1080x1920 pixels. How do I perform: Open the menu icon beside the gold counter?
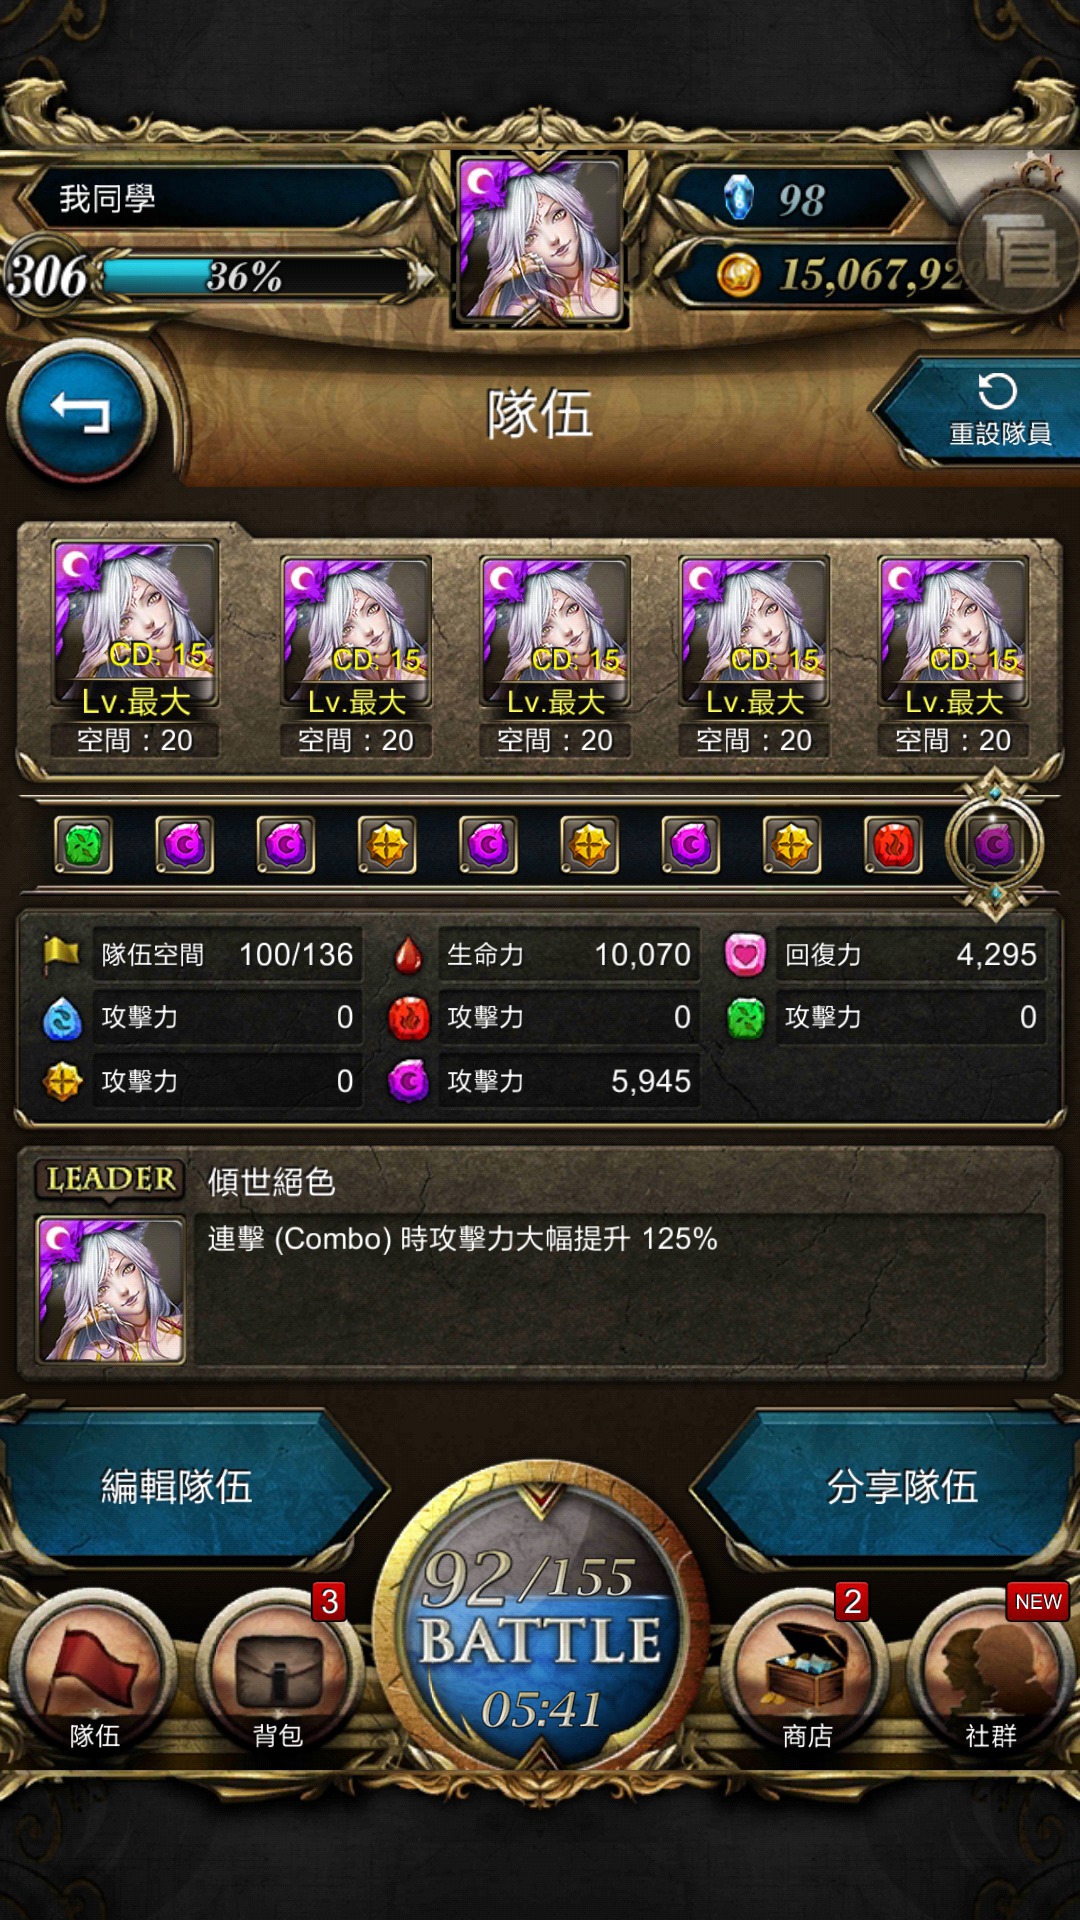(1018, 251)
